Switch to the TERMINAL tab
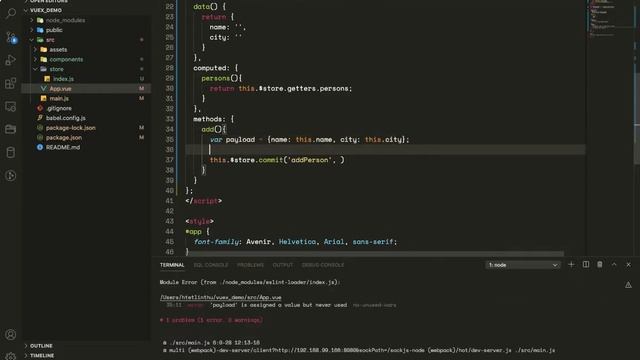Screen dimensions: 640x360 click(172, 265)
